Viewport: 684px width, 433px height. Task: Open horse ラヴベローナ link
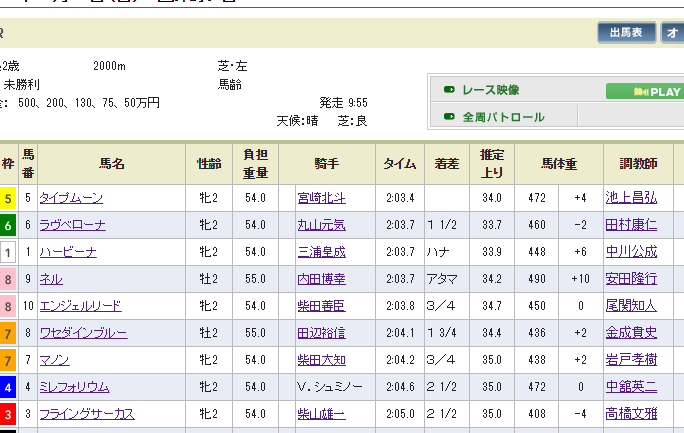72,225
